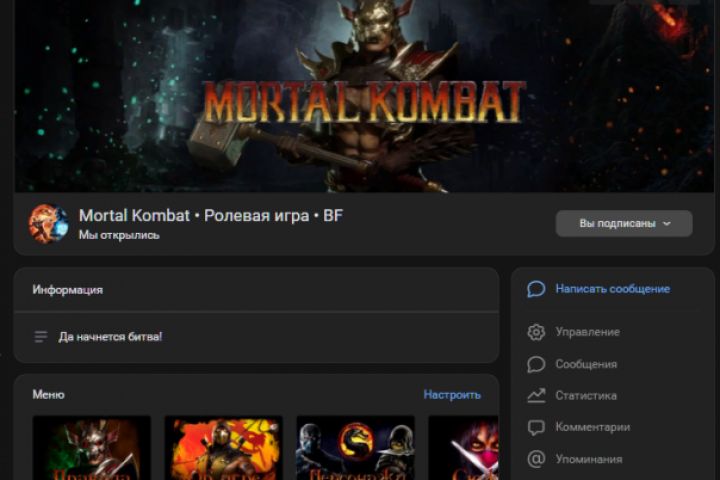This screenshot has width=720, height=480.
Task: Open Статистика in the sidebar
Action: (586, 395)
